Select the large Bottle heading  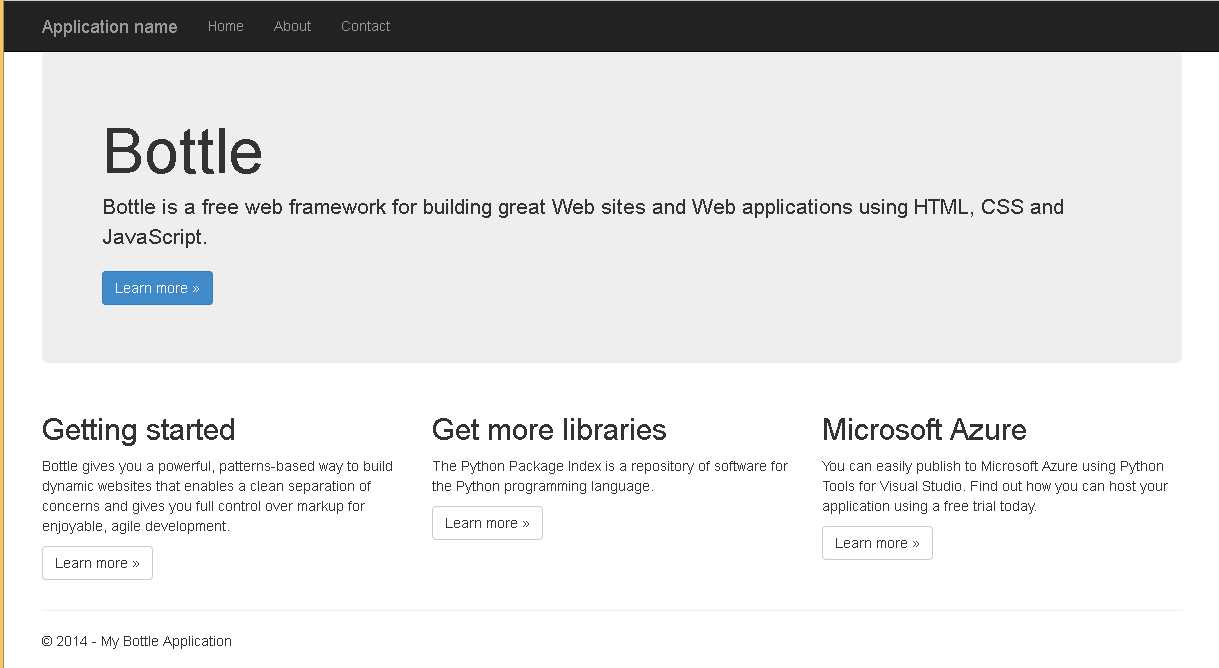pos(183,151)
